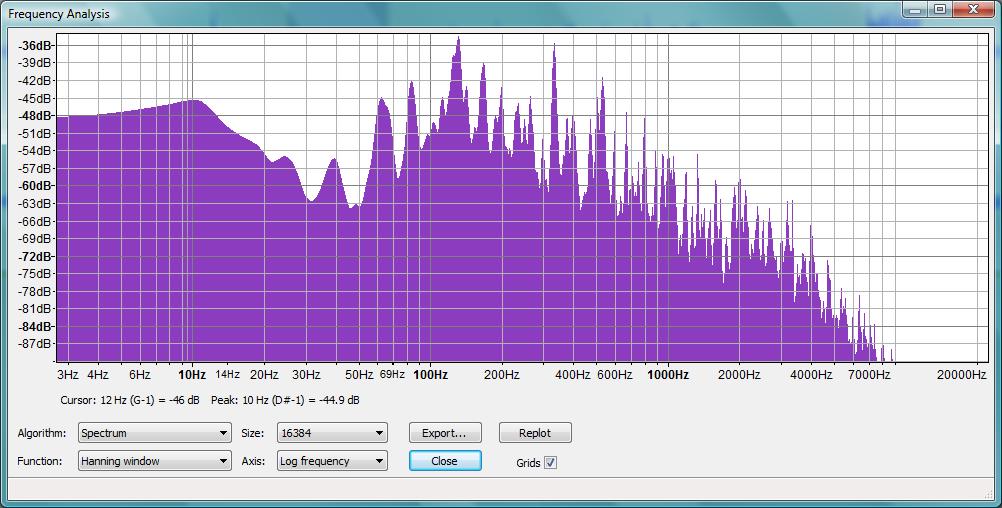Click the 600Hz frequency axis label
1002x508 pixels.
[615, 375]
